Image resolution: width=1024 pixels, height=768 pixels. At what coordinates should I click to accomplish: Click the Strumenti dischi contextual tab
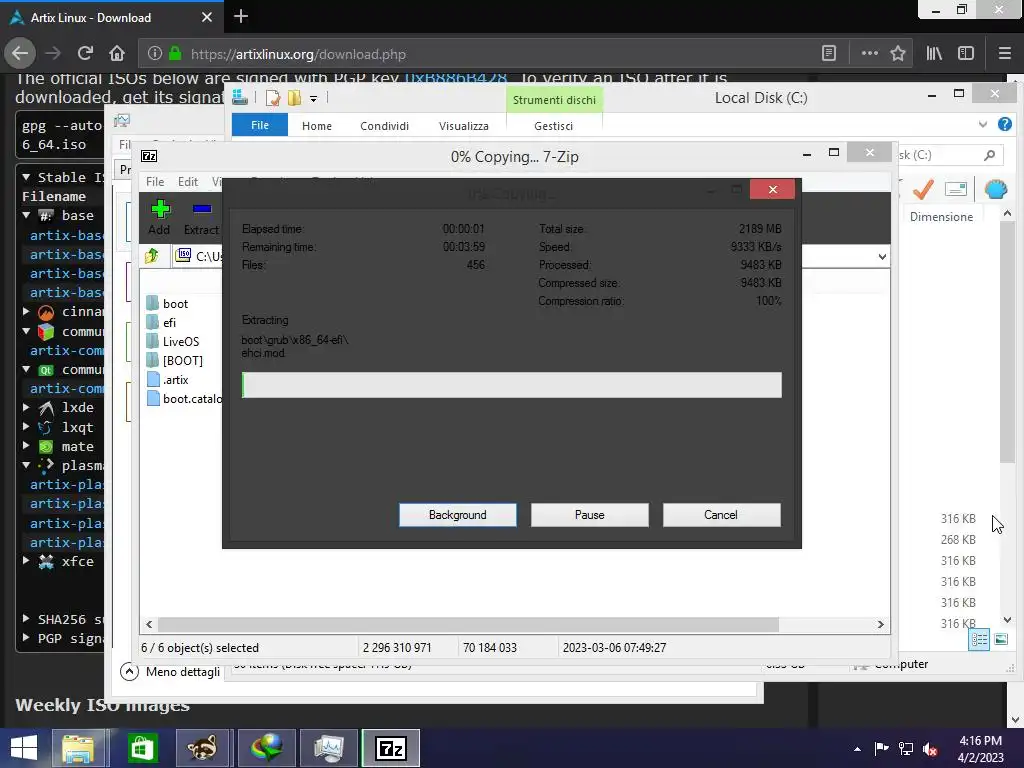coord(554,100)
